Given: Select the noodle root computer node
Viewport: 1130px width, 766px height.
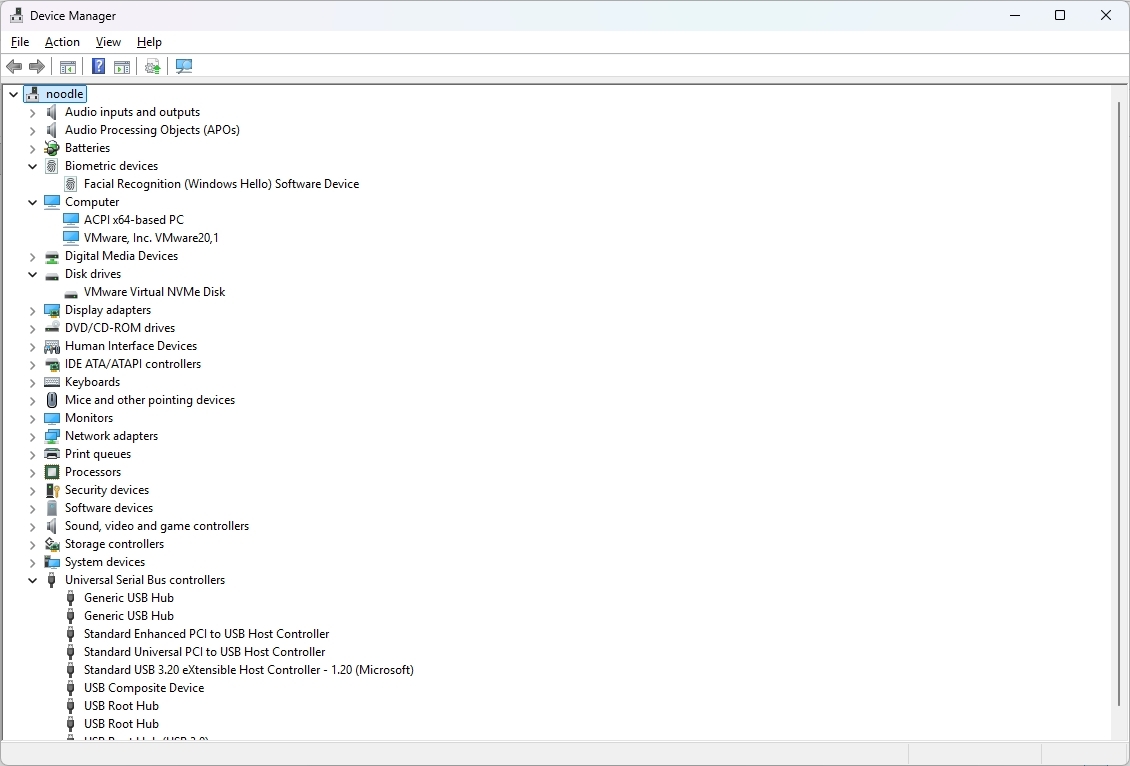Looking at the screenshot, I should point(62,93).
